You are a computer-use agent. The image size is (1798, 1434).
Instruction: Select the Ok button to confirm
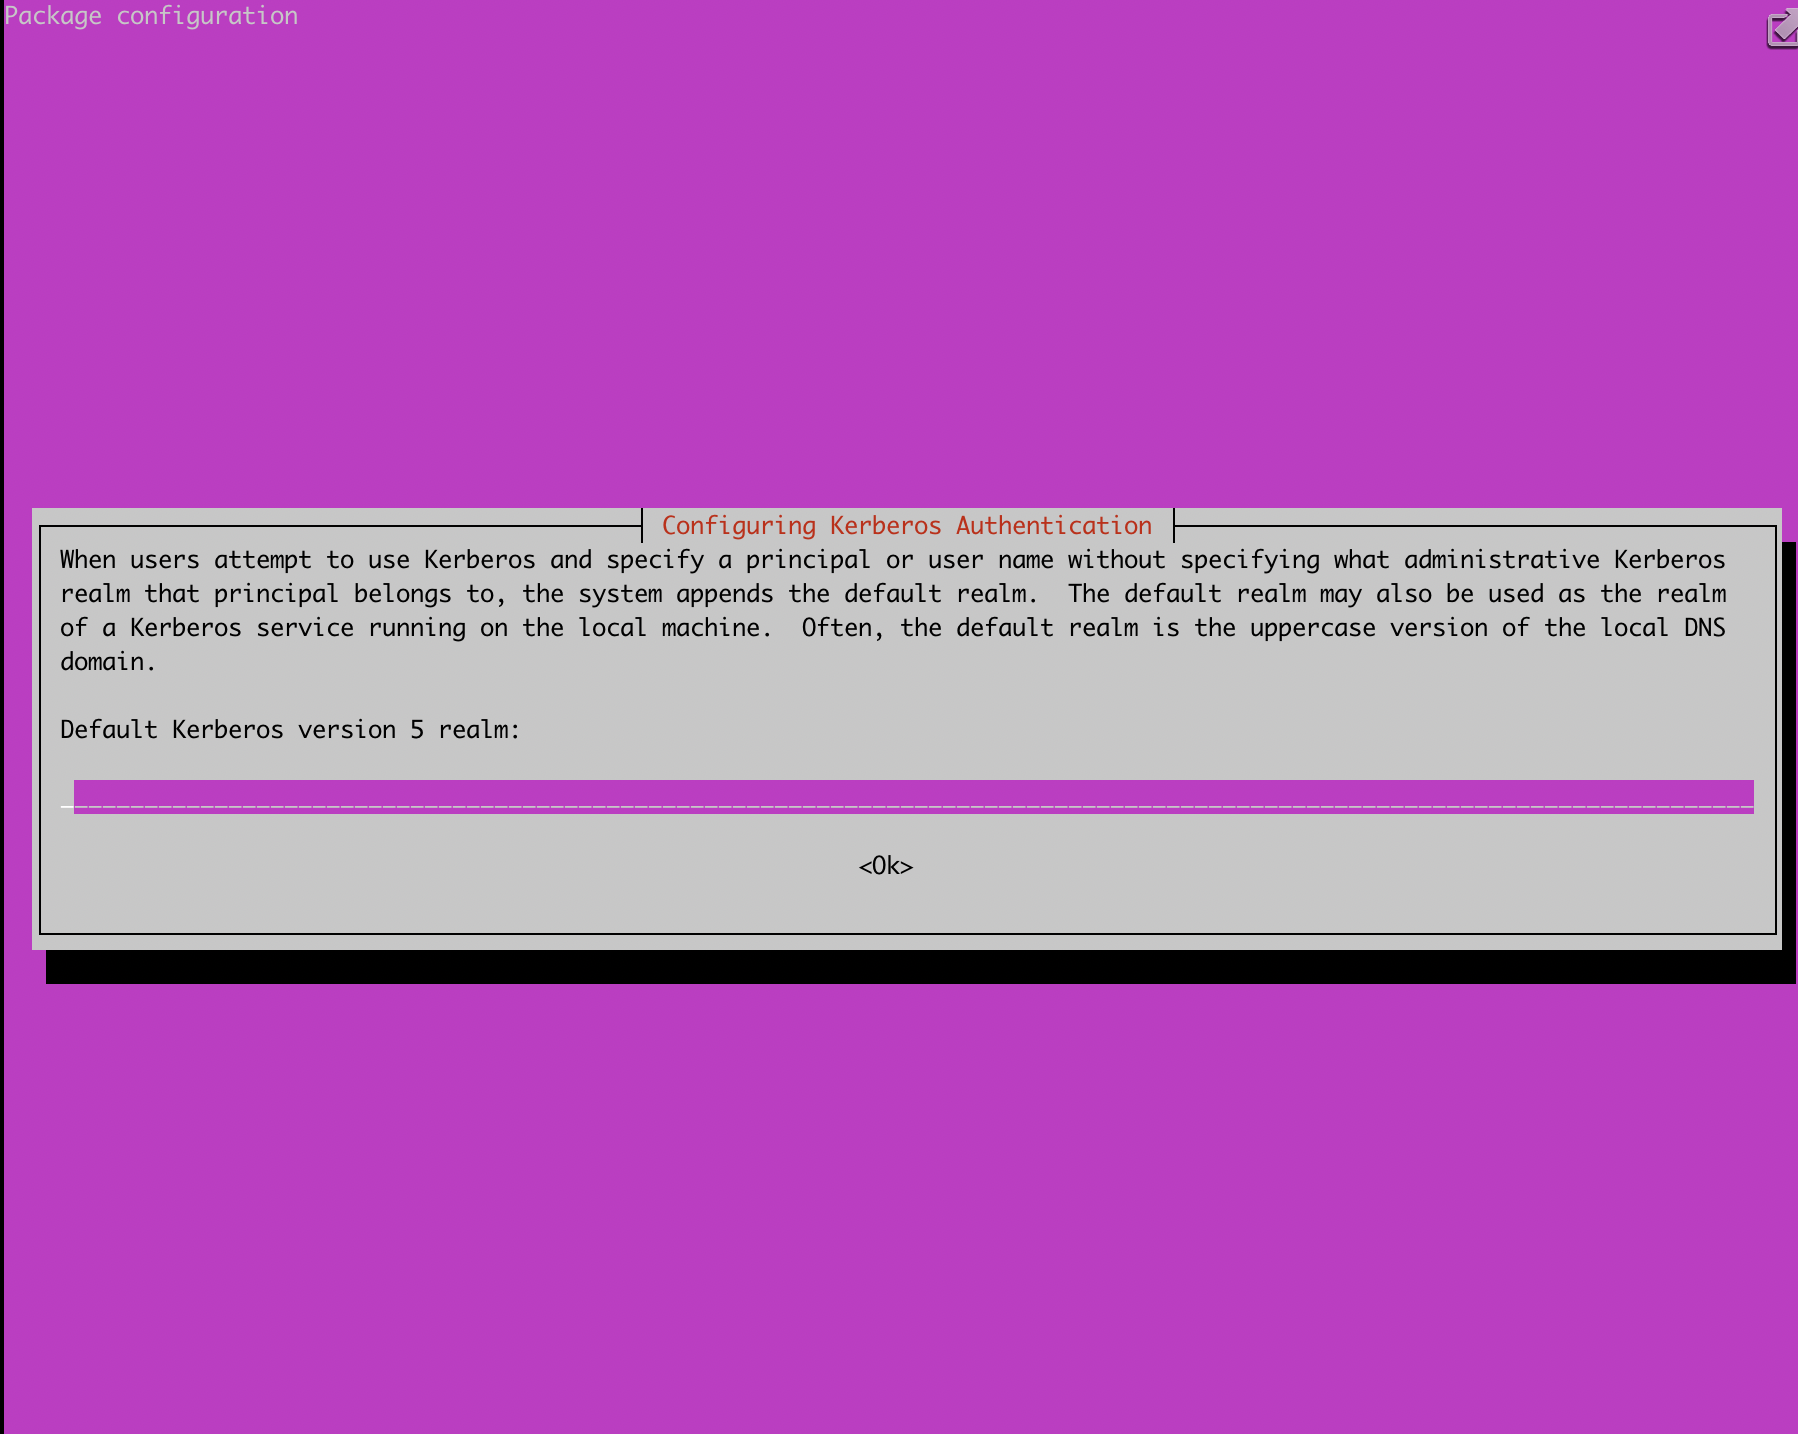tap(886, 866)
